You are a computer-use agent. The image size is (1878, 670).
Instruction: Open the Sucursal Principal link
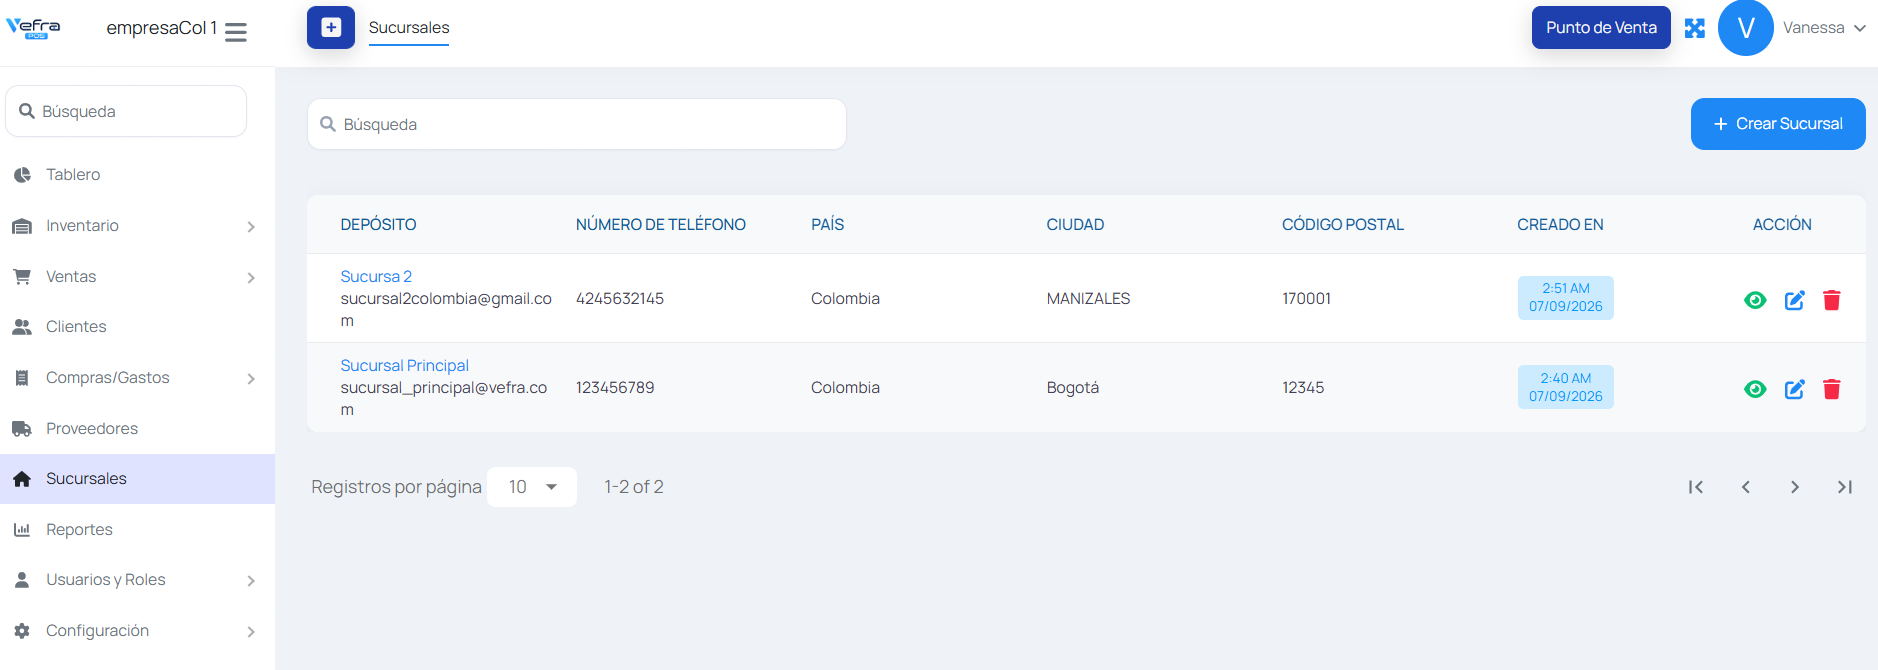tap(404, 366)
